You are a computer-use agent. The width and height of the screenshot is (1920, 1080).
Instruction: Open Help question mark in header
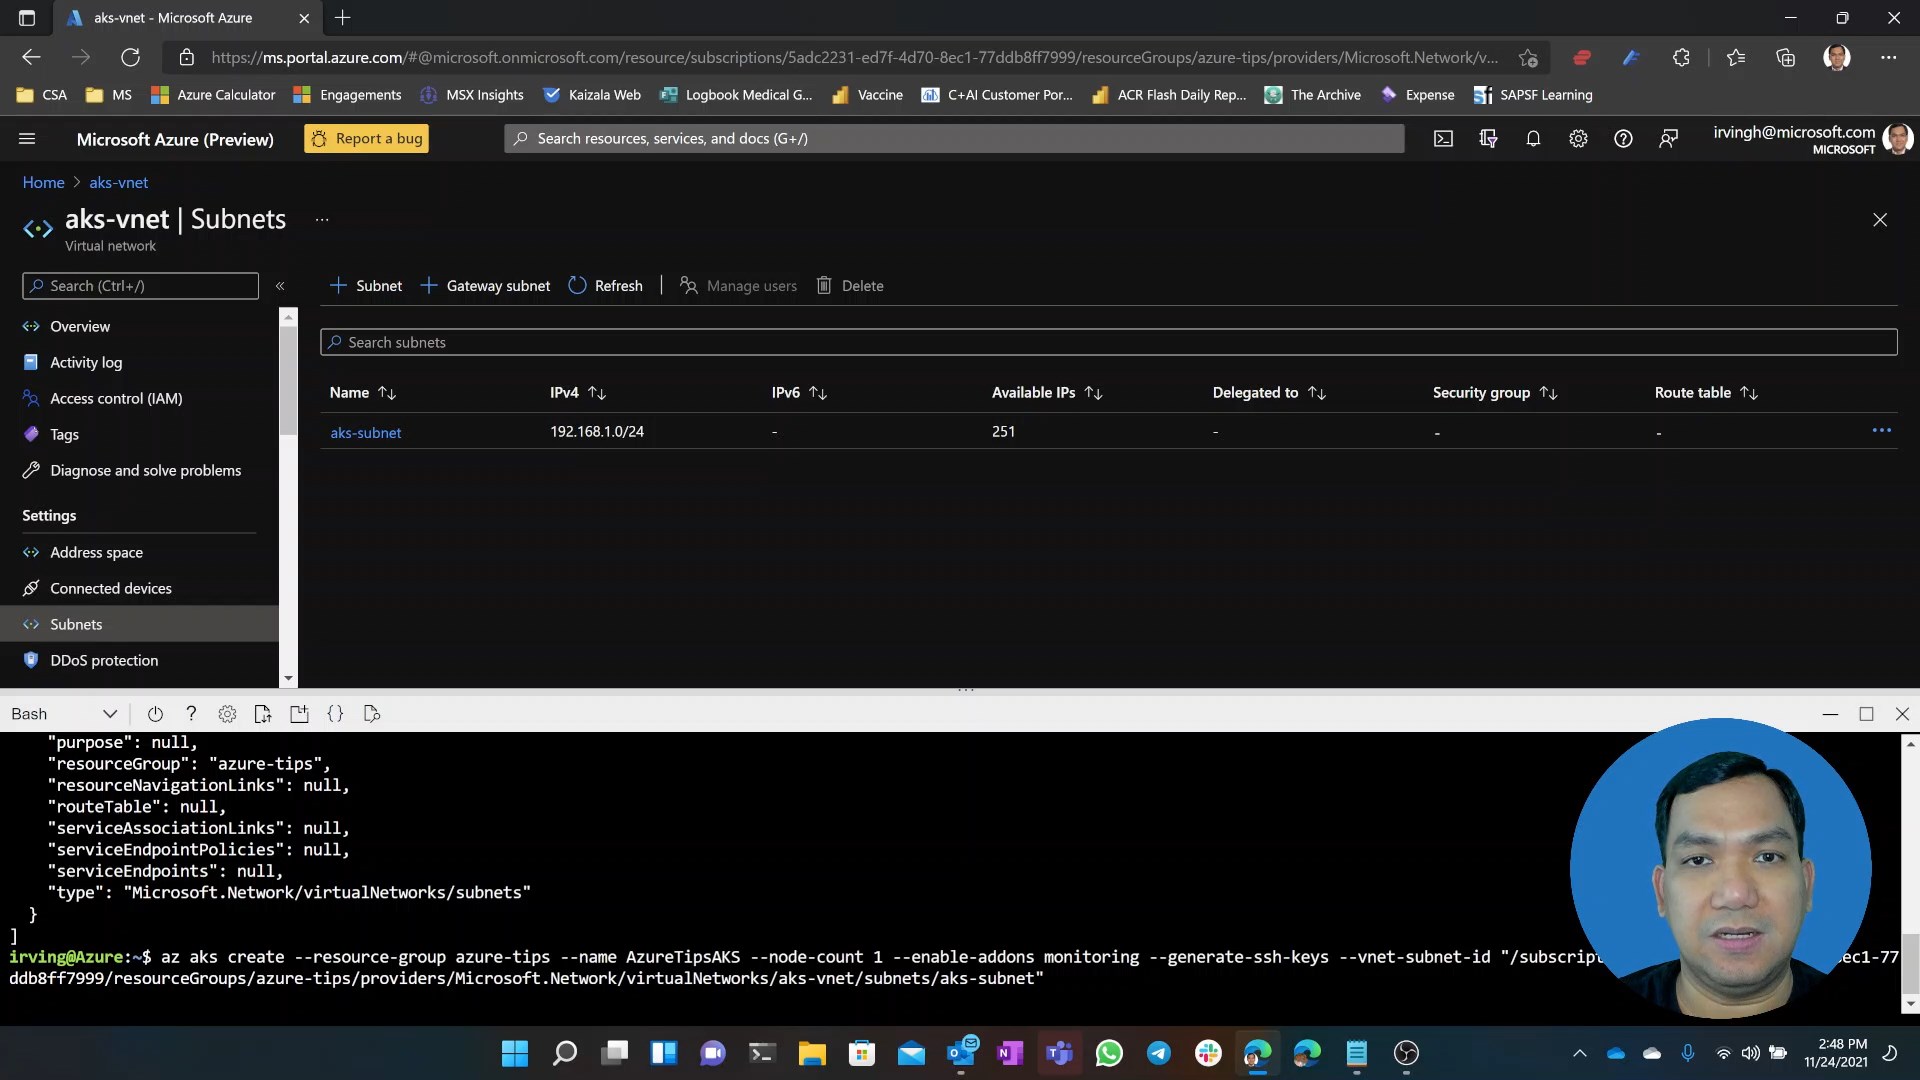tap(1623, 139)
